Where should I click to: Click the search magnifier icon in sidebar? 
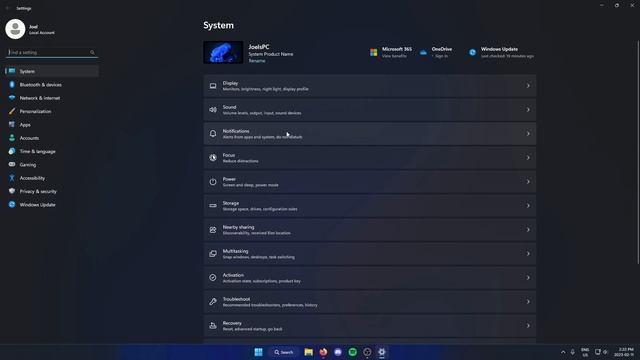tap(92, 52)
